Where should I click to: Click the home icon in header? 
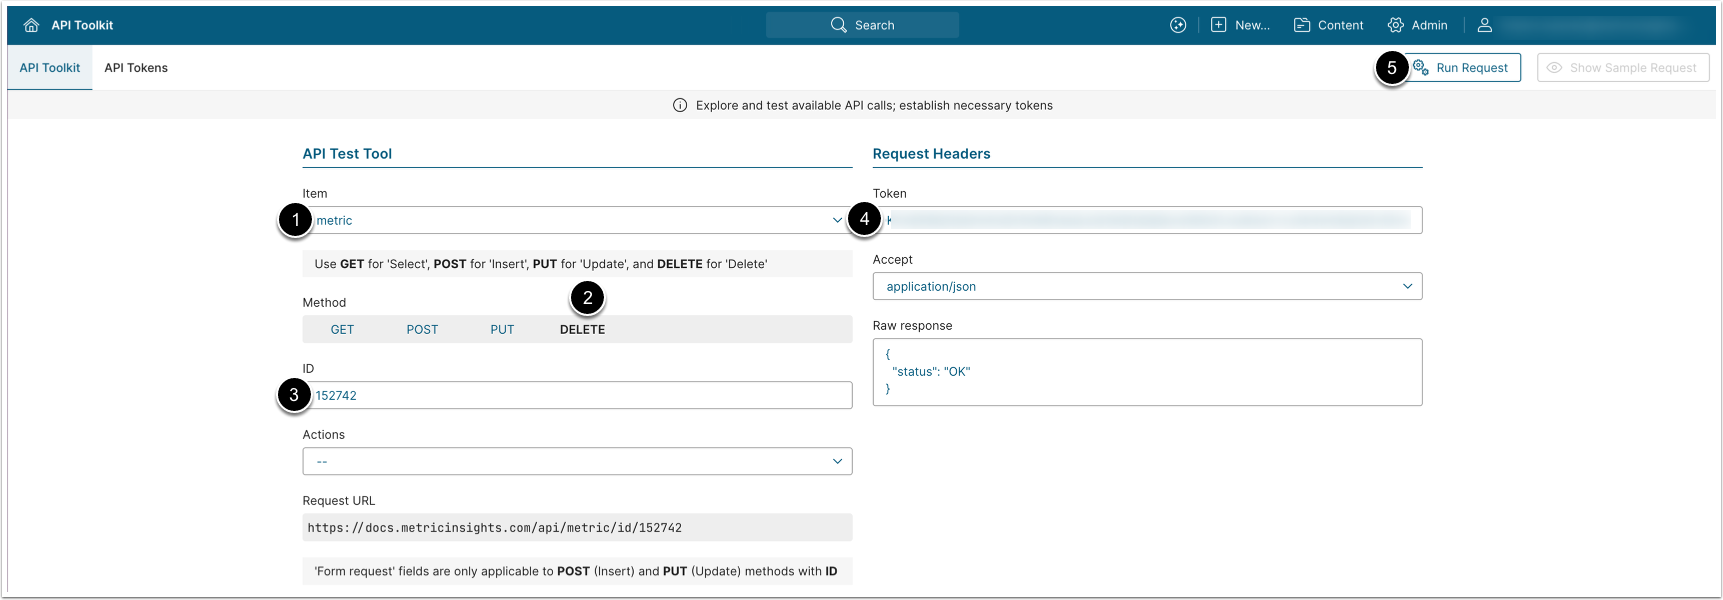[31, 25]
